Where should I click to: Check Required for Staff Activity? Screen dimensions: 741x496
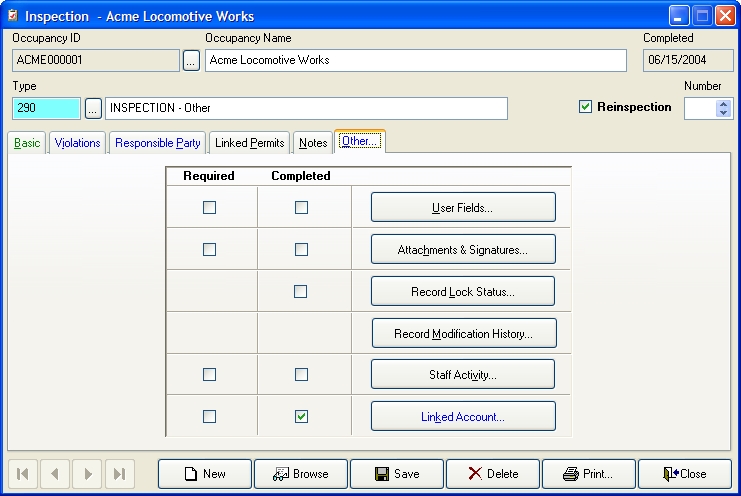coord(209,375)
